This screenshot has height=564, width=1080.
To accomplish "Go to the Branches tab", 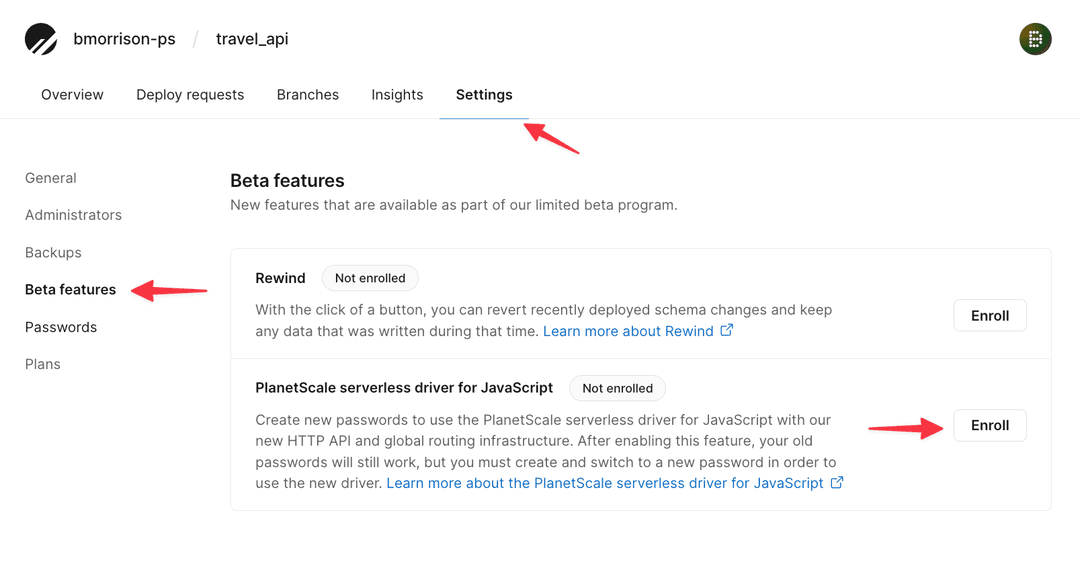I will tap(308, 95).
